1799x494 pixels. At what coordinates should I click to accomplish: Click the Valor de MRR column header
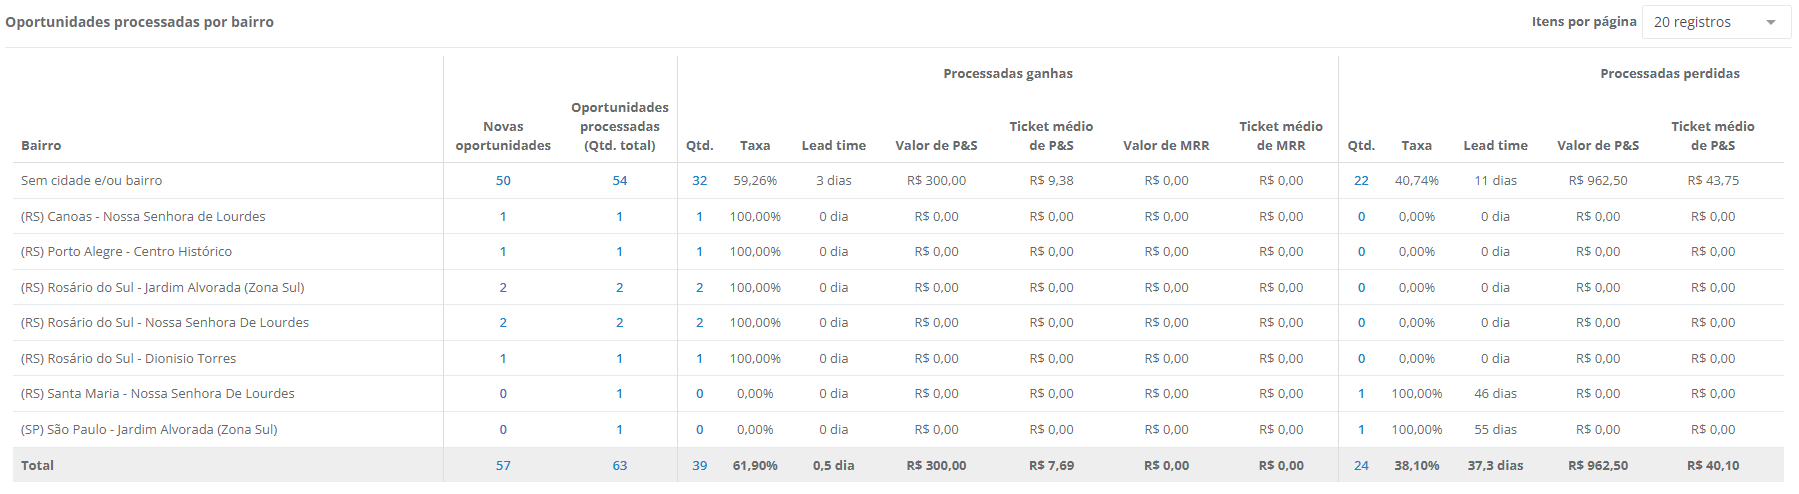tap(1166, 146)
